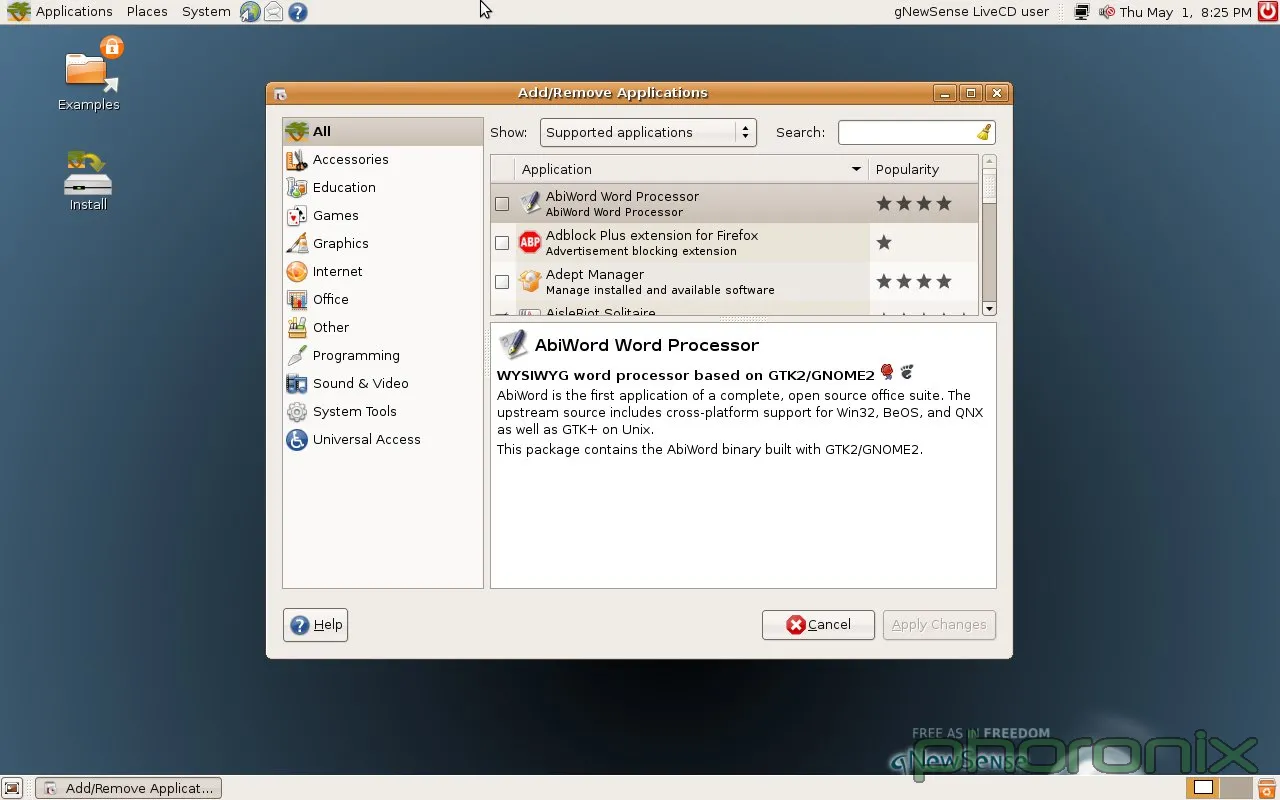Click the Adept Manager package icon
Screen dimensions: 1280x800
tap(530, 281)
